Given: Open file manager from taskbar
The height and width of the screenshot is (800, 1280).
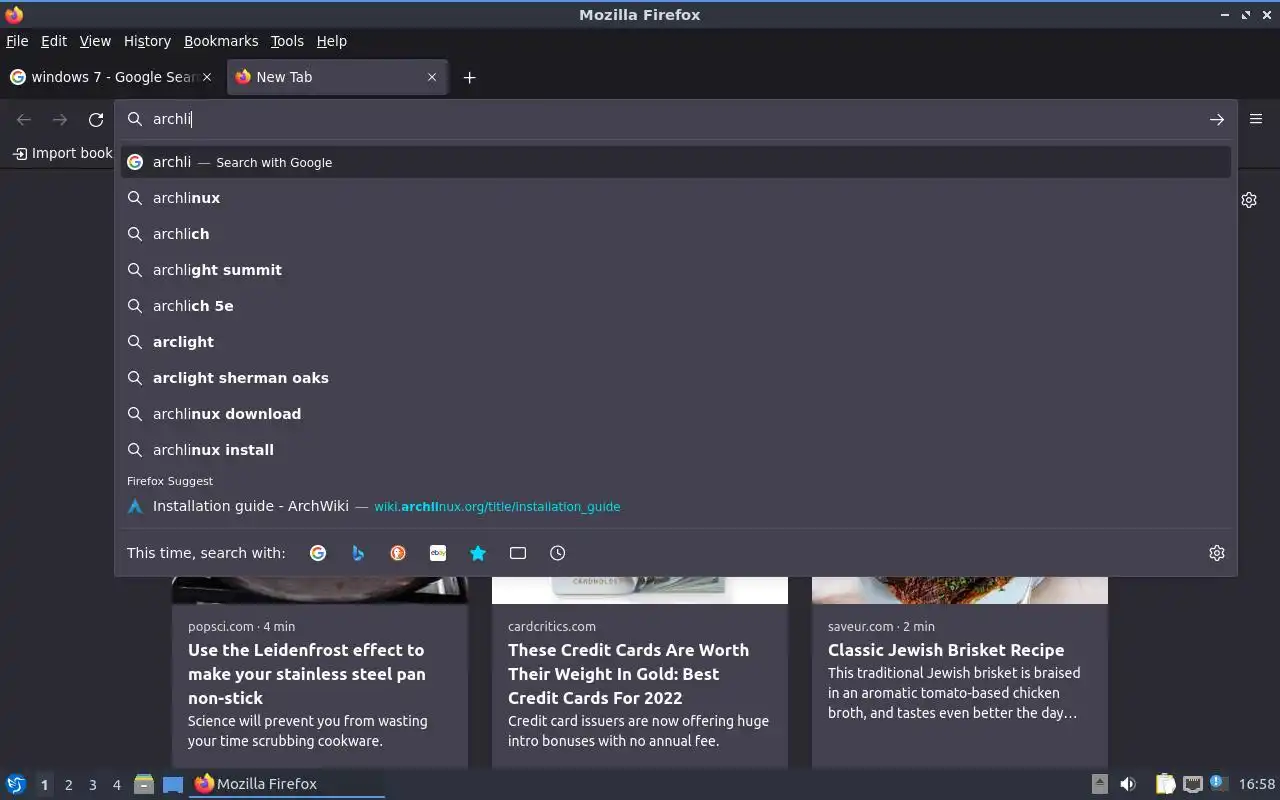Looking at the screenshot, I should (143, 784).
